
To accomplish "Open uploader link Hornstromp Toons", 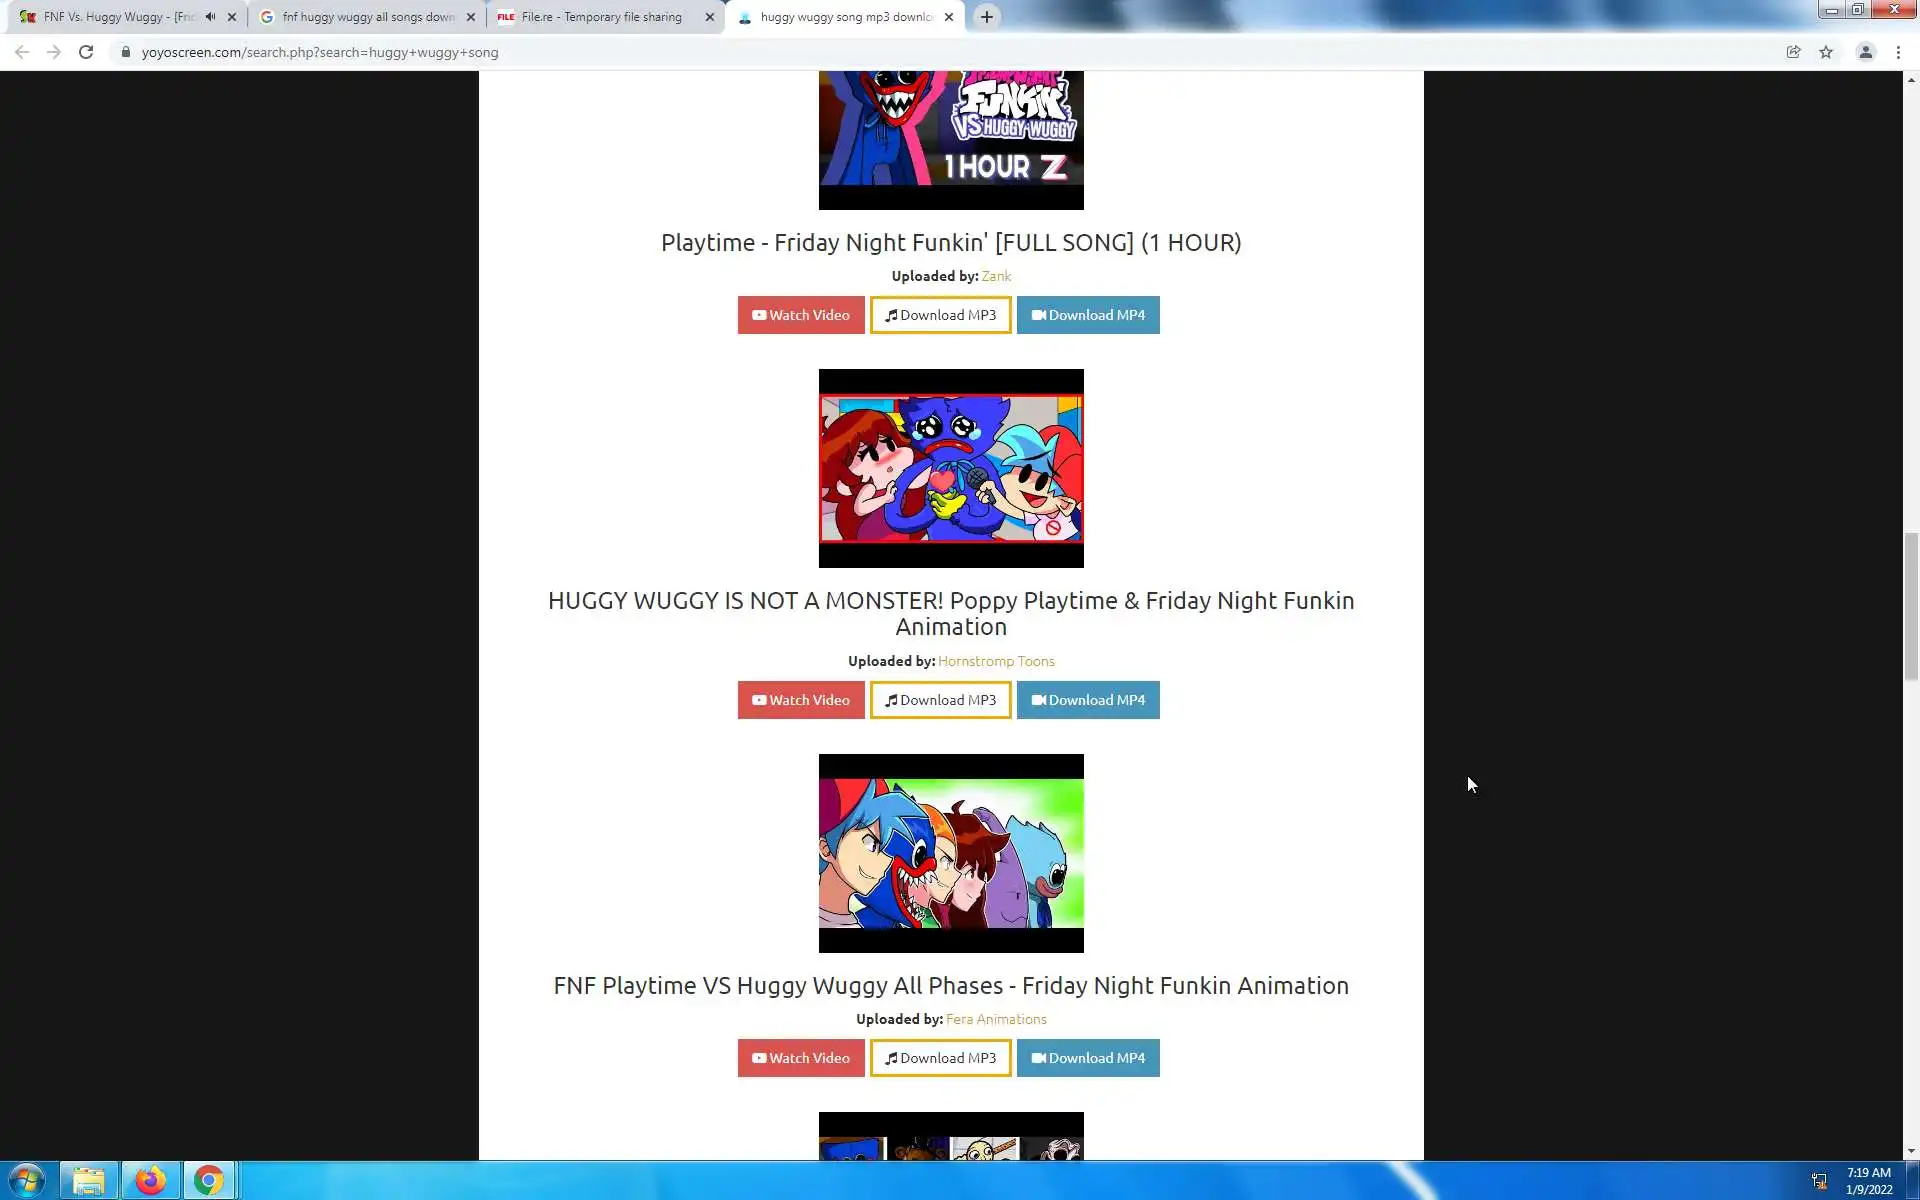I will point(996,661).
